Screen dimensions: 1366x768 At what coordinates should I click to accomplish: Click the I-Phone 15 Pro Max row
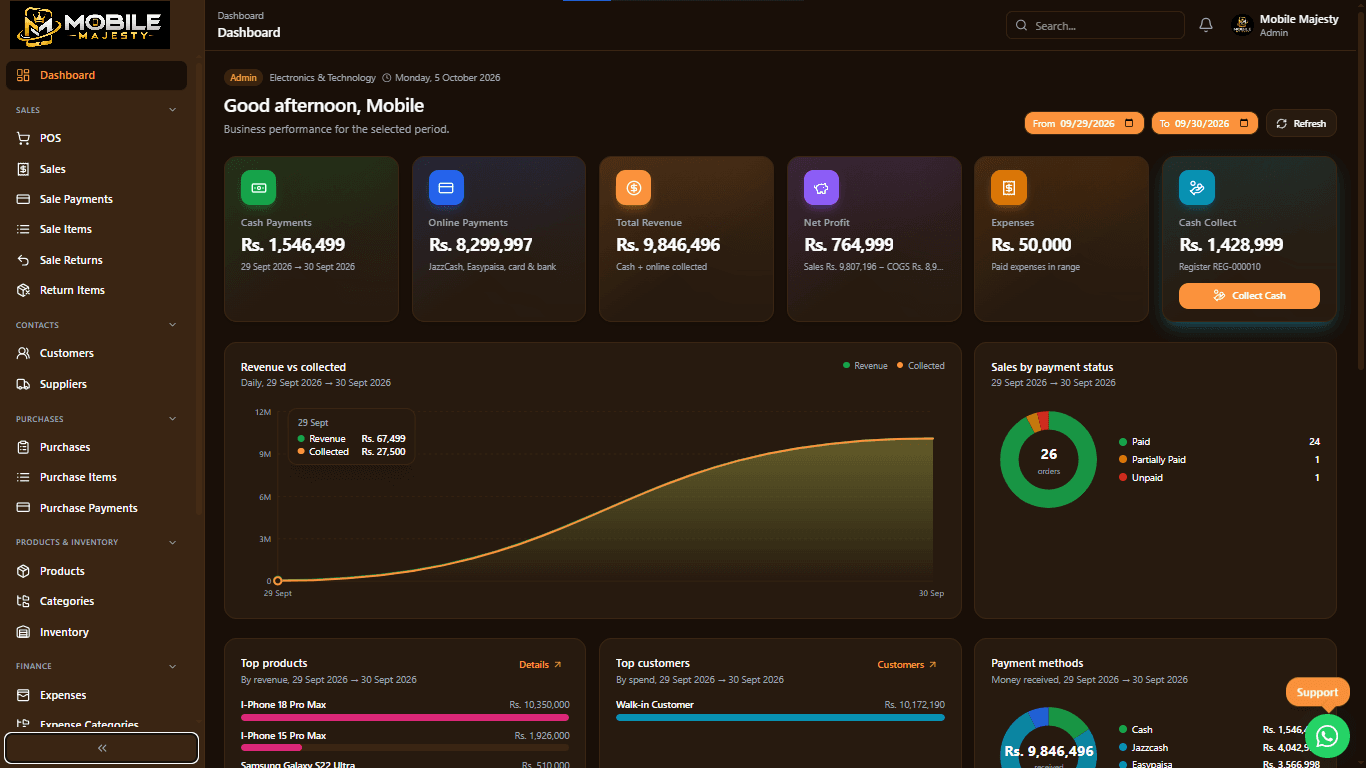coord(405,741)
